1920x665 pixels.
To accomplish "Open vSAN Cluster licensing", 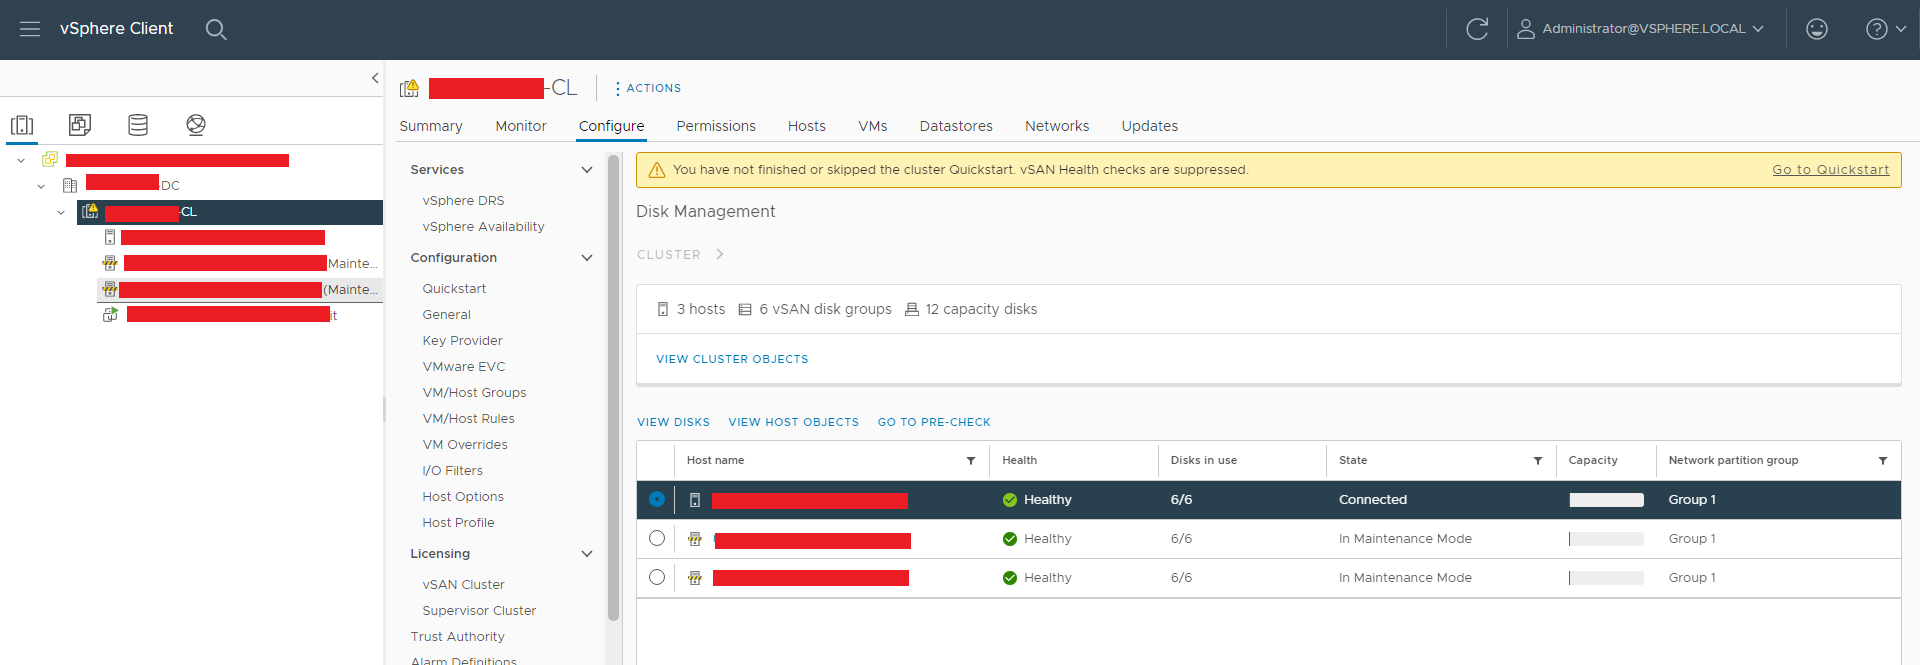I will click(463, 585).
